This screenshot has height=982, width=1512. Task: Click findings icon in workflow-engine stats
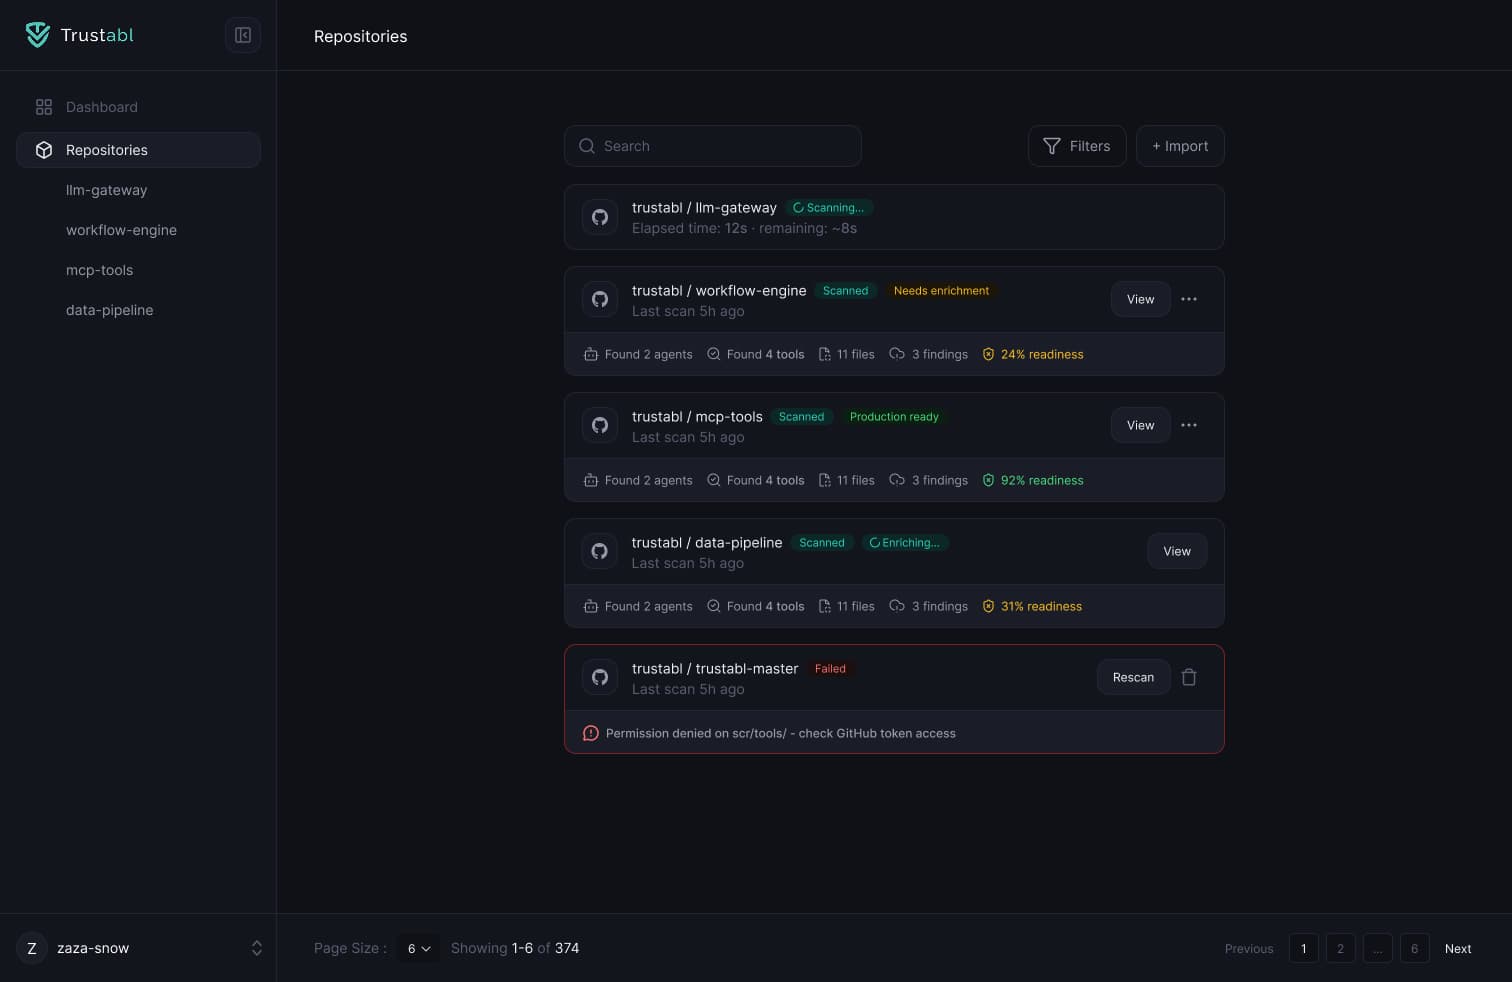(x=897, y=354)
